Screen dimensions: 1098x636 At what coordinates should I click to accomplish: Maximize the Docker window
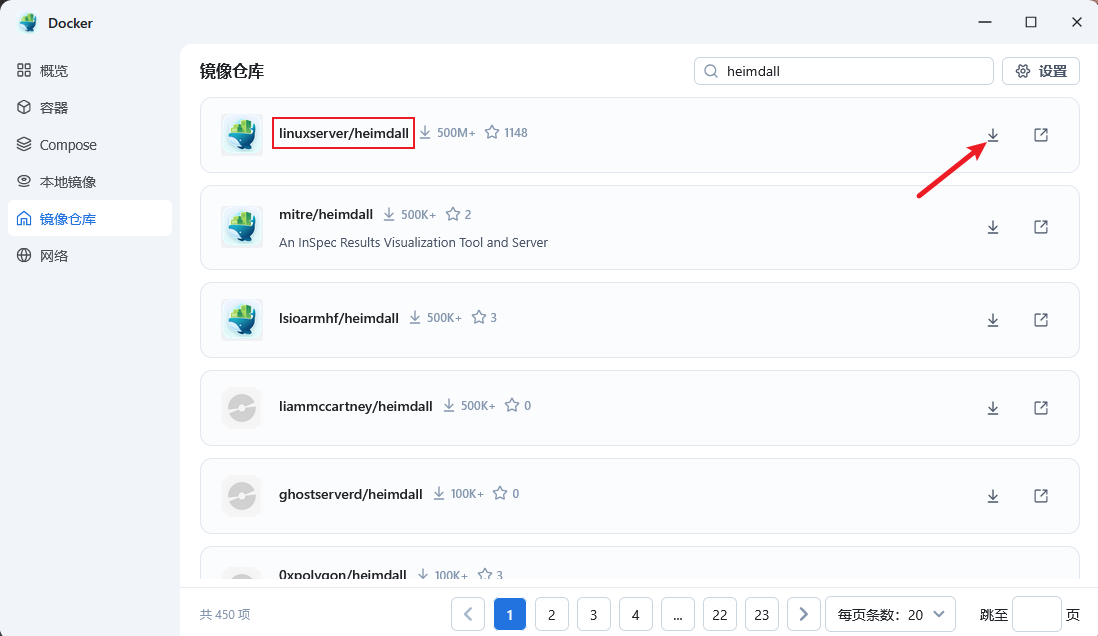click(x=1031, y=22)
